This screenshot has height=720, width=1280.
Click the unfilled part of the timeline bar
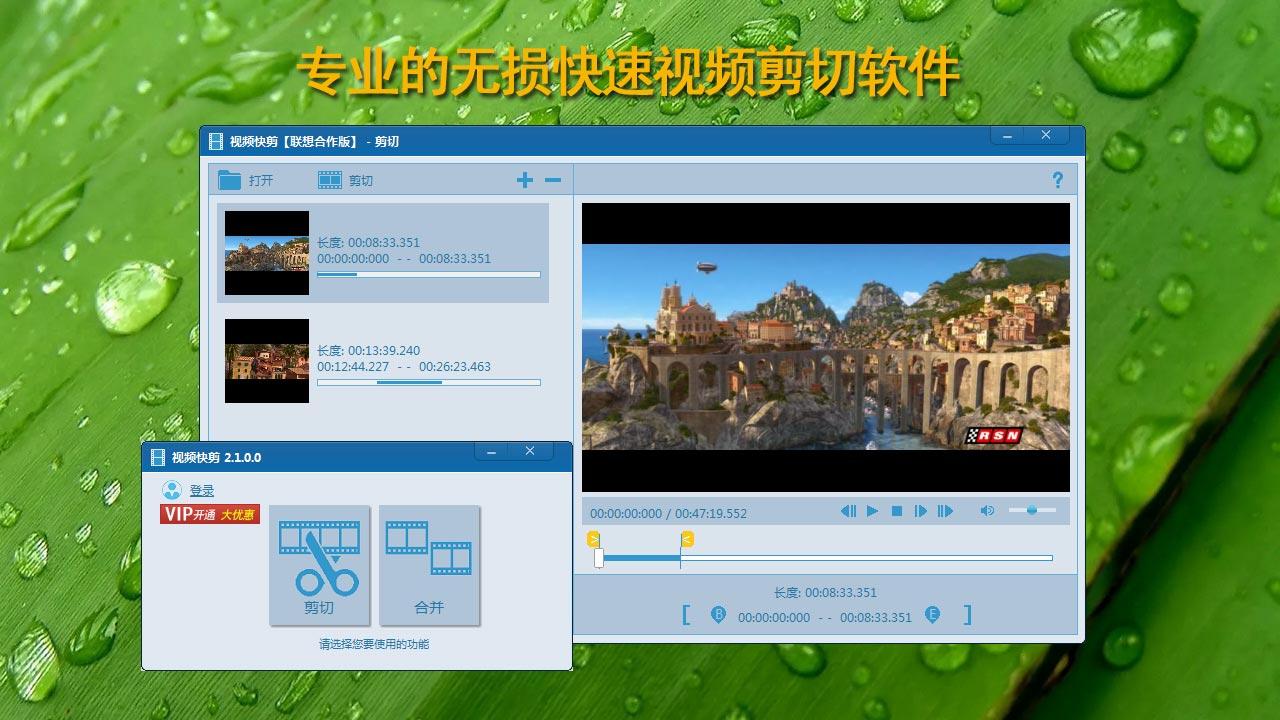click(866, 558)
